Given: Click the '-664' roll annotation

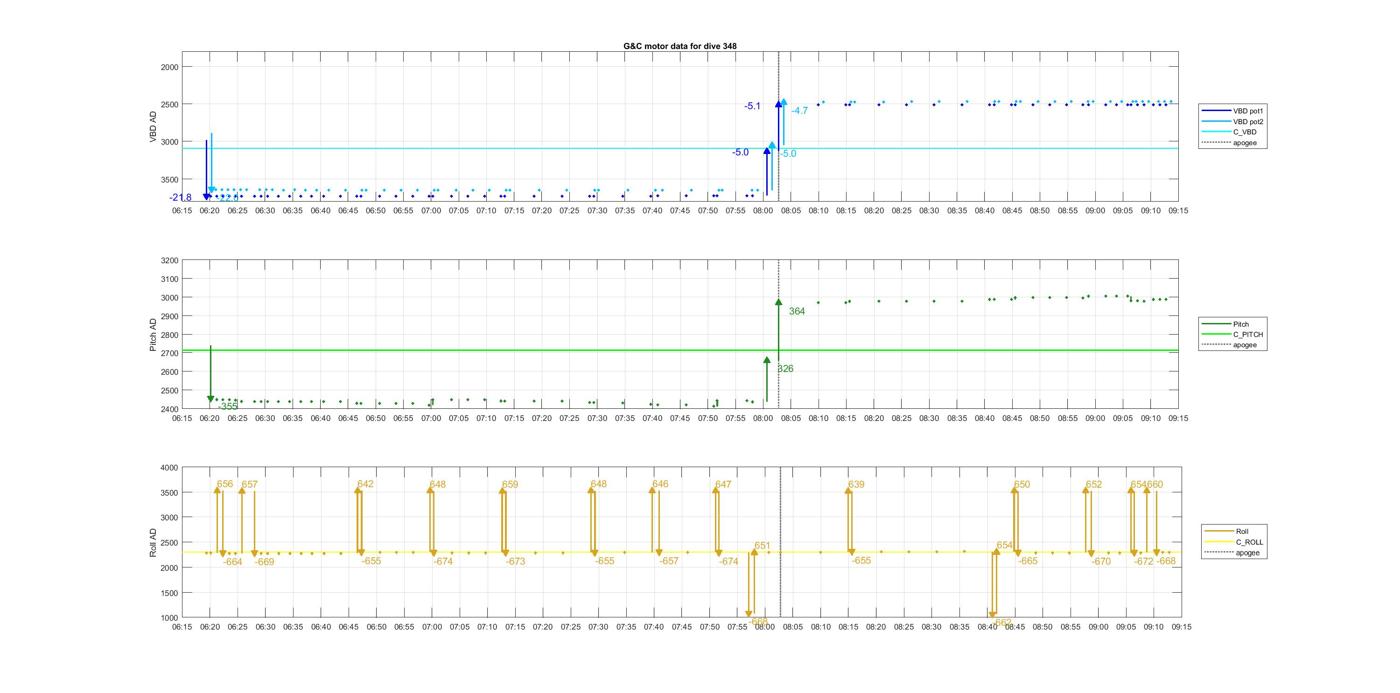Looking at the screenshot, I should (x=233, y=562).
